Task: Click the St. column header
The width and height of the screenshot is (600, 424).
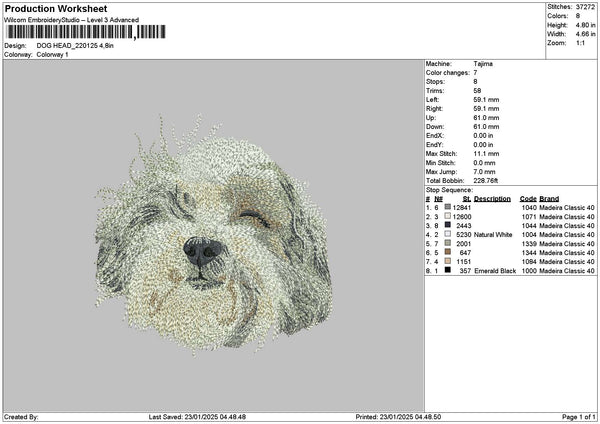Action: 466,198
